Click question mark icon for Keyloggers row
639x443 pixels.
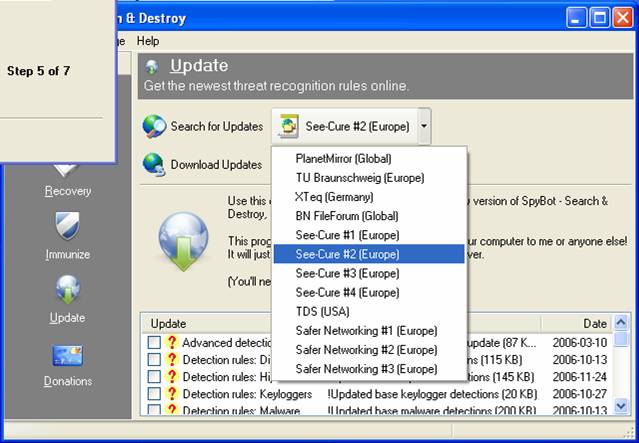172,394
